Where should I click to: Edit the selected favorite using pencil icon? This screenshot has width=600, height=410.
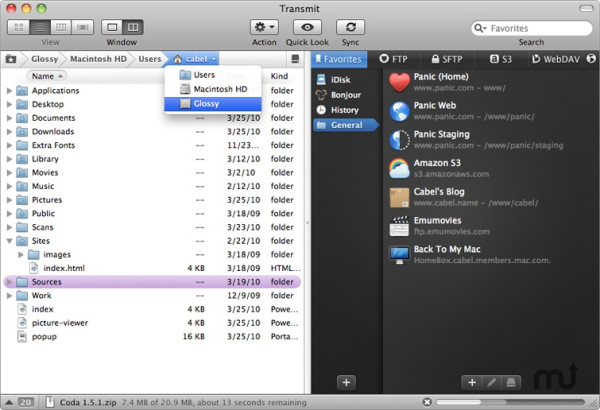coord(491,382)
